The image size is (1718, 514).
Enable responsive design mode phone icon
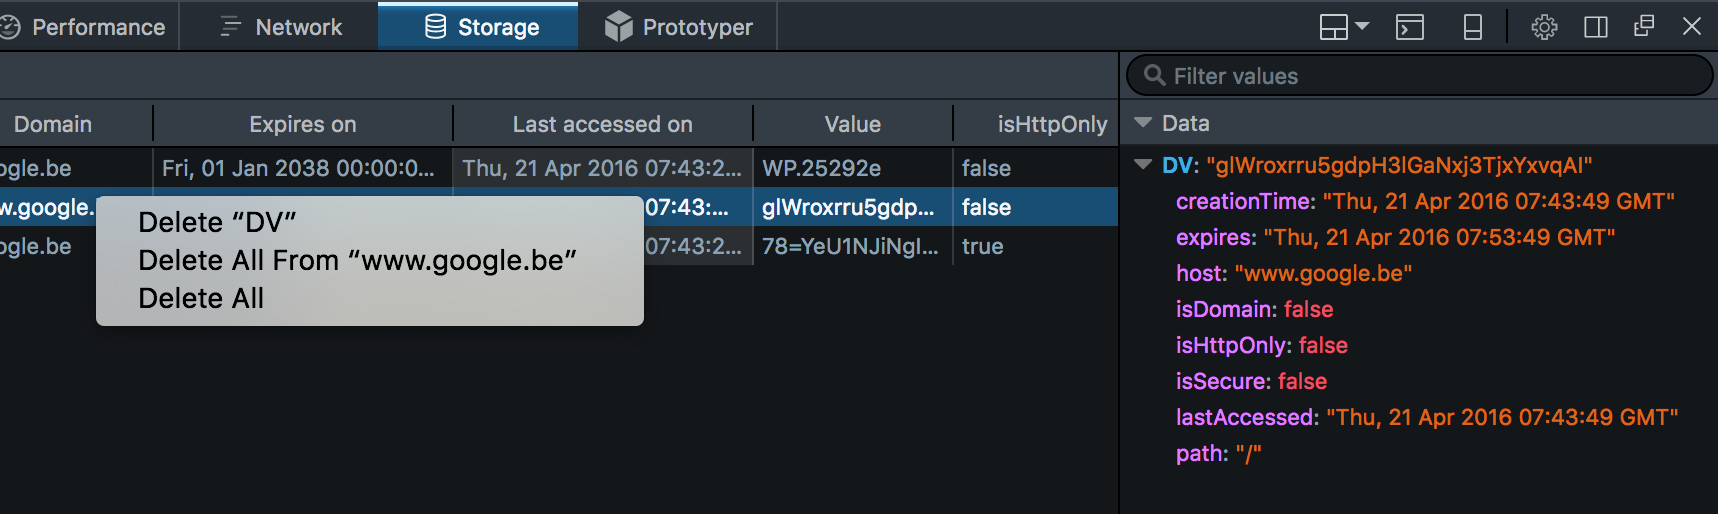pyautogui.click(x=1473, y=27)
